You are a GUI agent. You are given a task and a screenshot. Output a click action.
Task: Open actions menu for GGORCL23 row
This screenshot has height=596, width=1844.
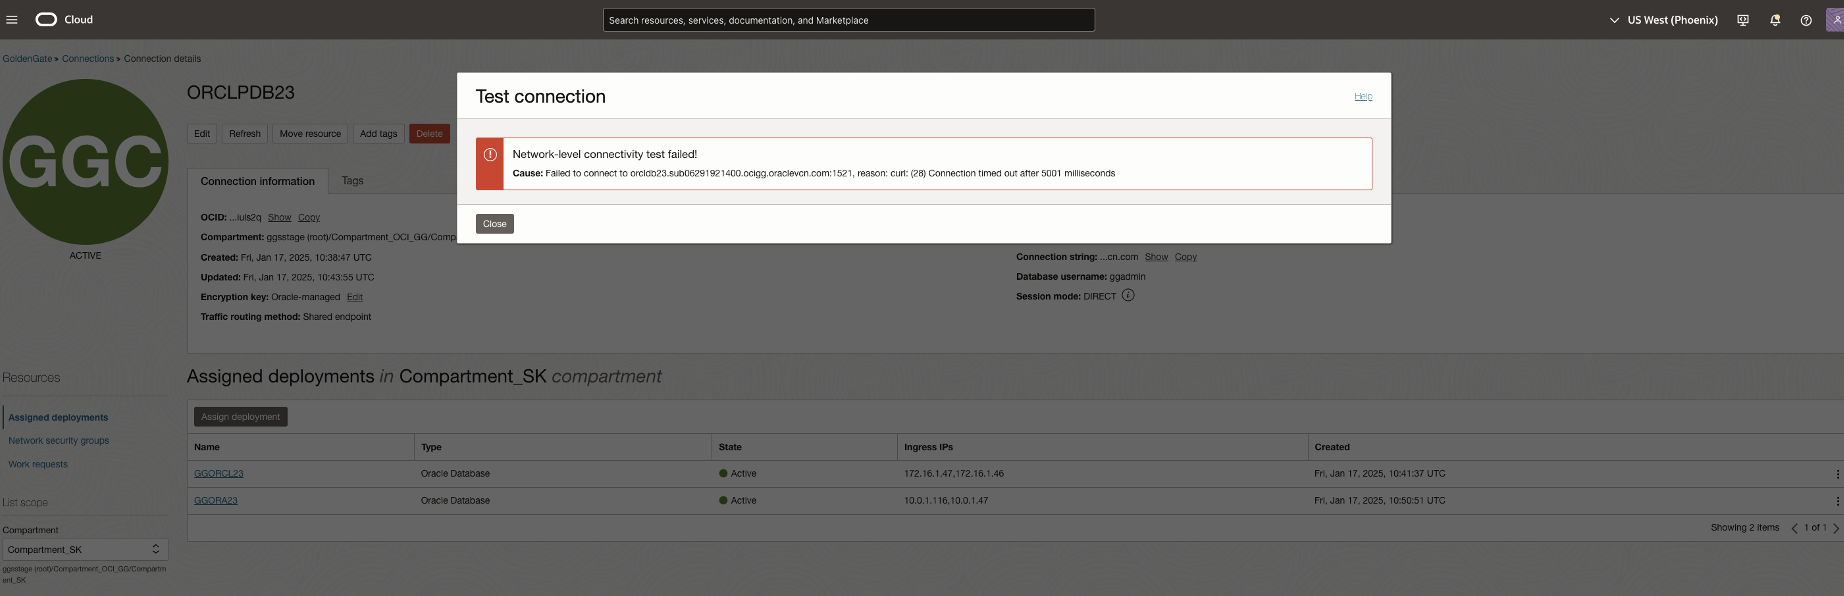coord(1837,474)
